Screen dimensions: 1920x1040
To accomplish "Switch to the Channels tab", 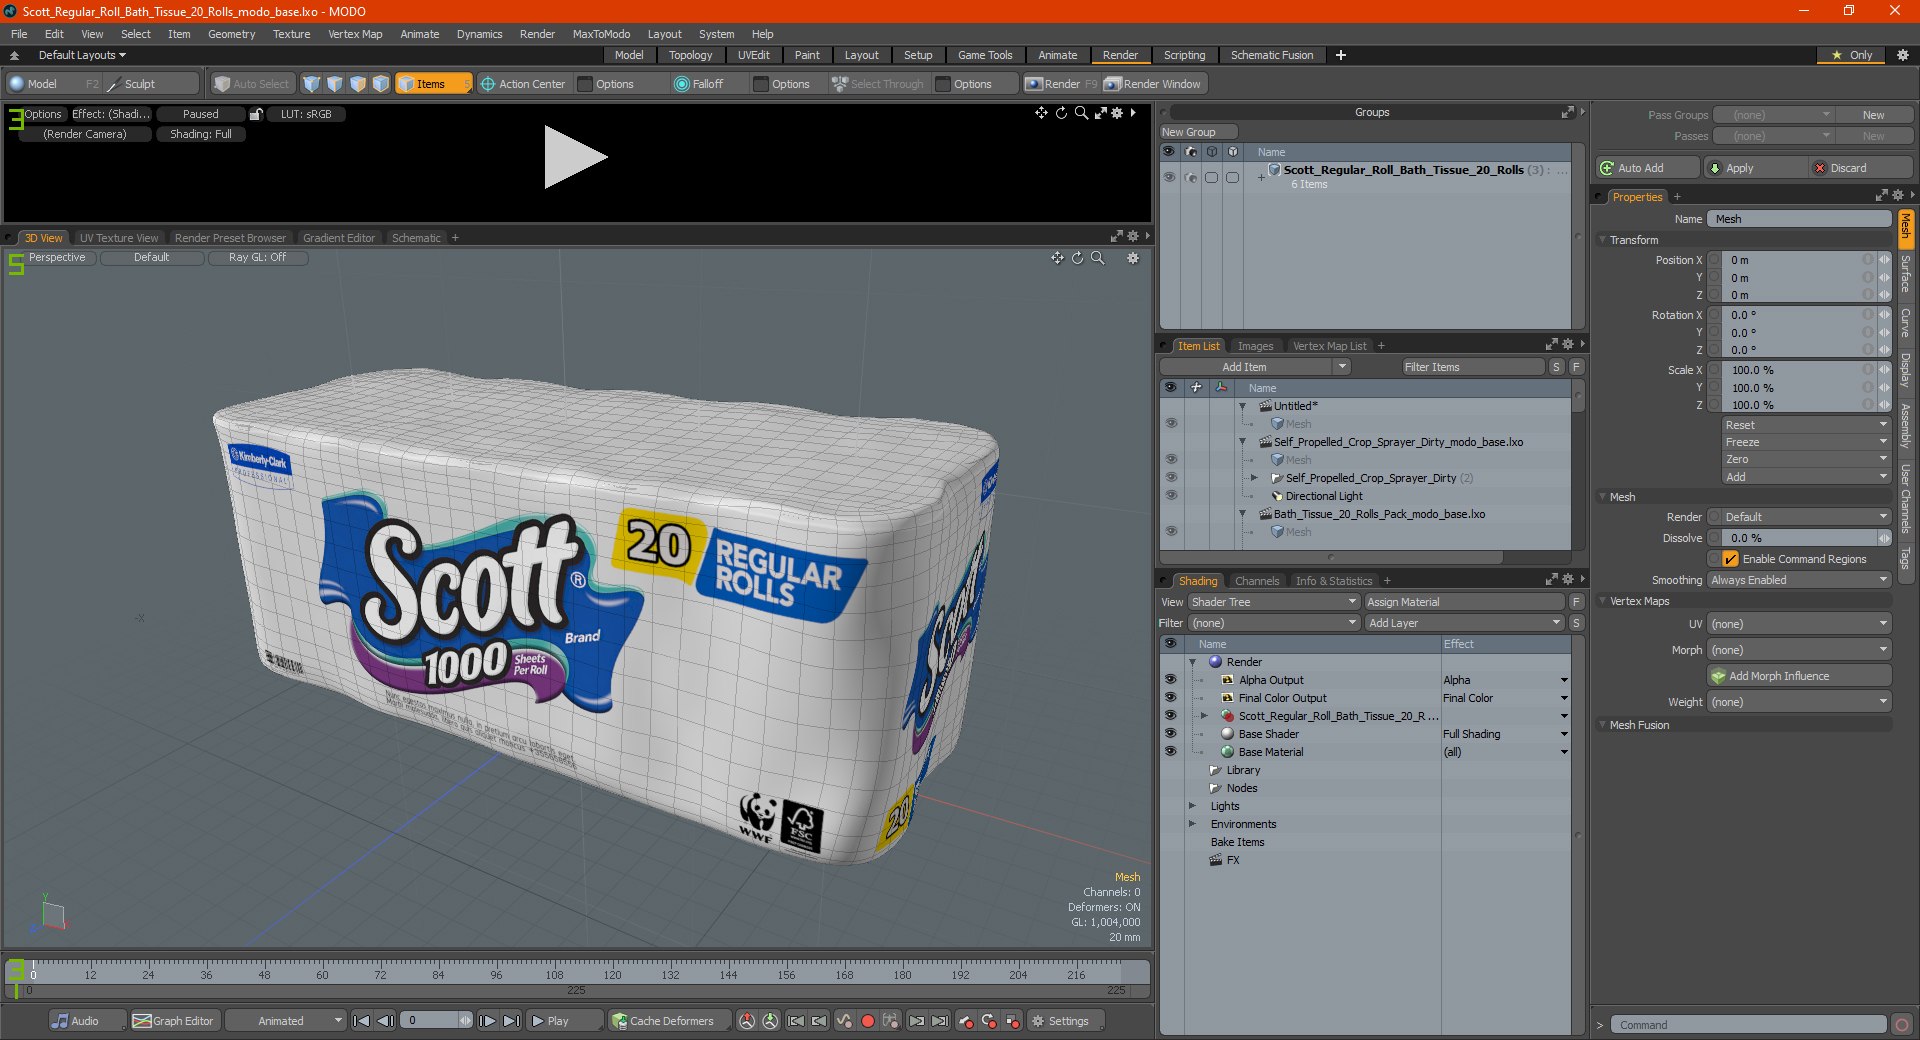I will pyautogui.click(x=1257, y=581).
